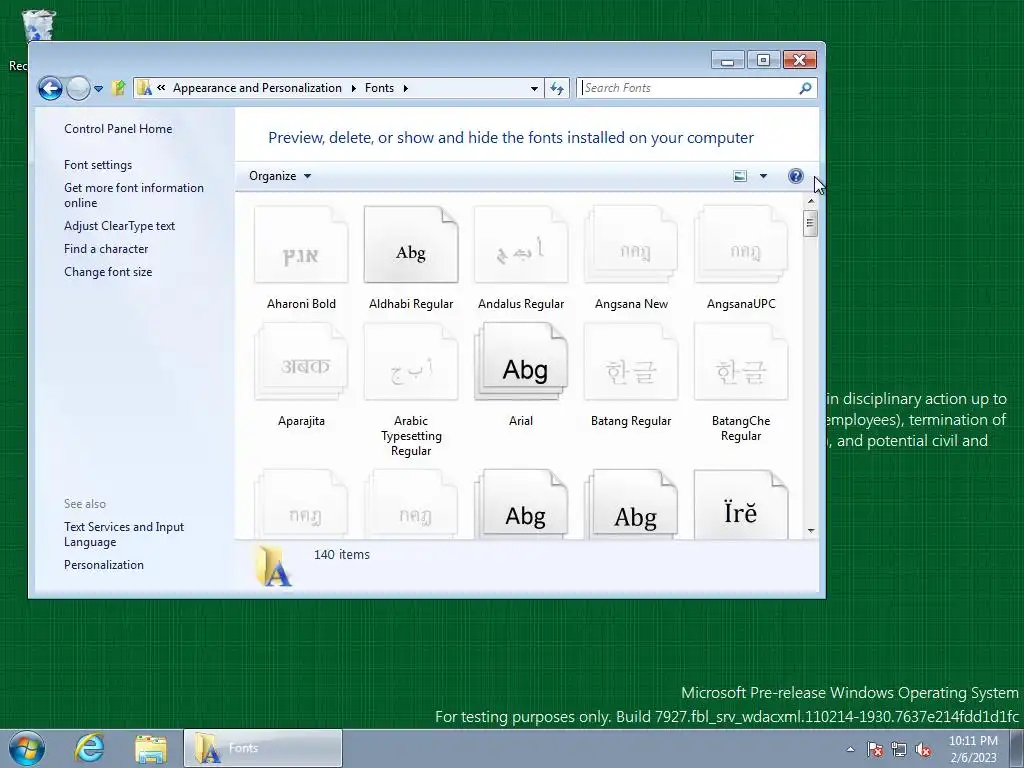
Task: Open the Organize dropdown menu
Action: pyautogui.click(x=280, y=176)
